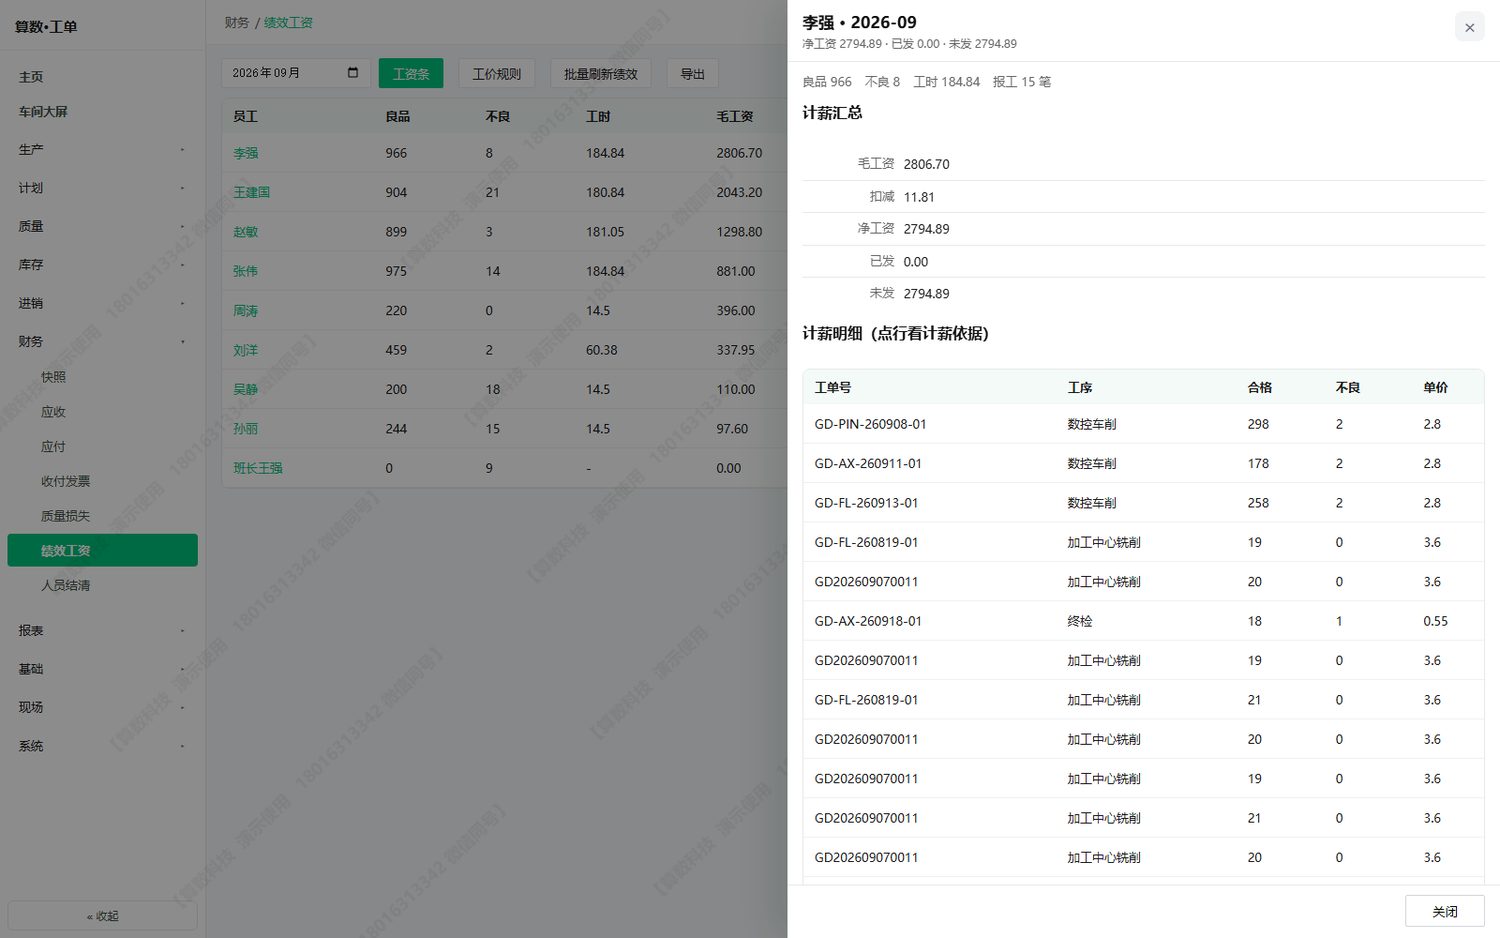Click the 绩效工资 breadcrumb link
Image resolution: width=1500 pixels, height=938 pixels.
(x=288, y=23)
